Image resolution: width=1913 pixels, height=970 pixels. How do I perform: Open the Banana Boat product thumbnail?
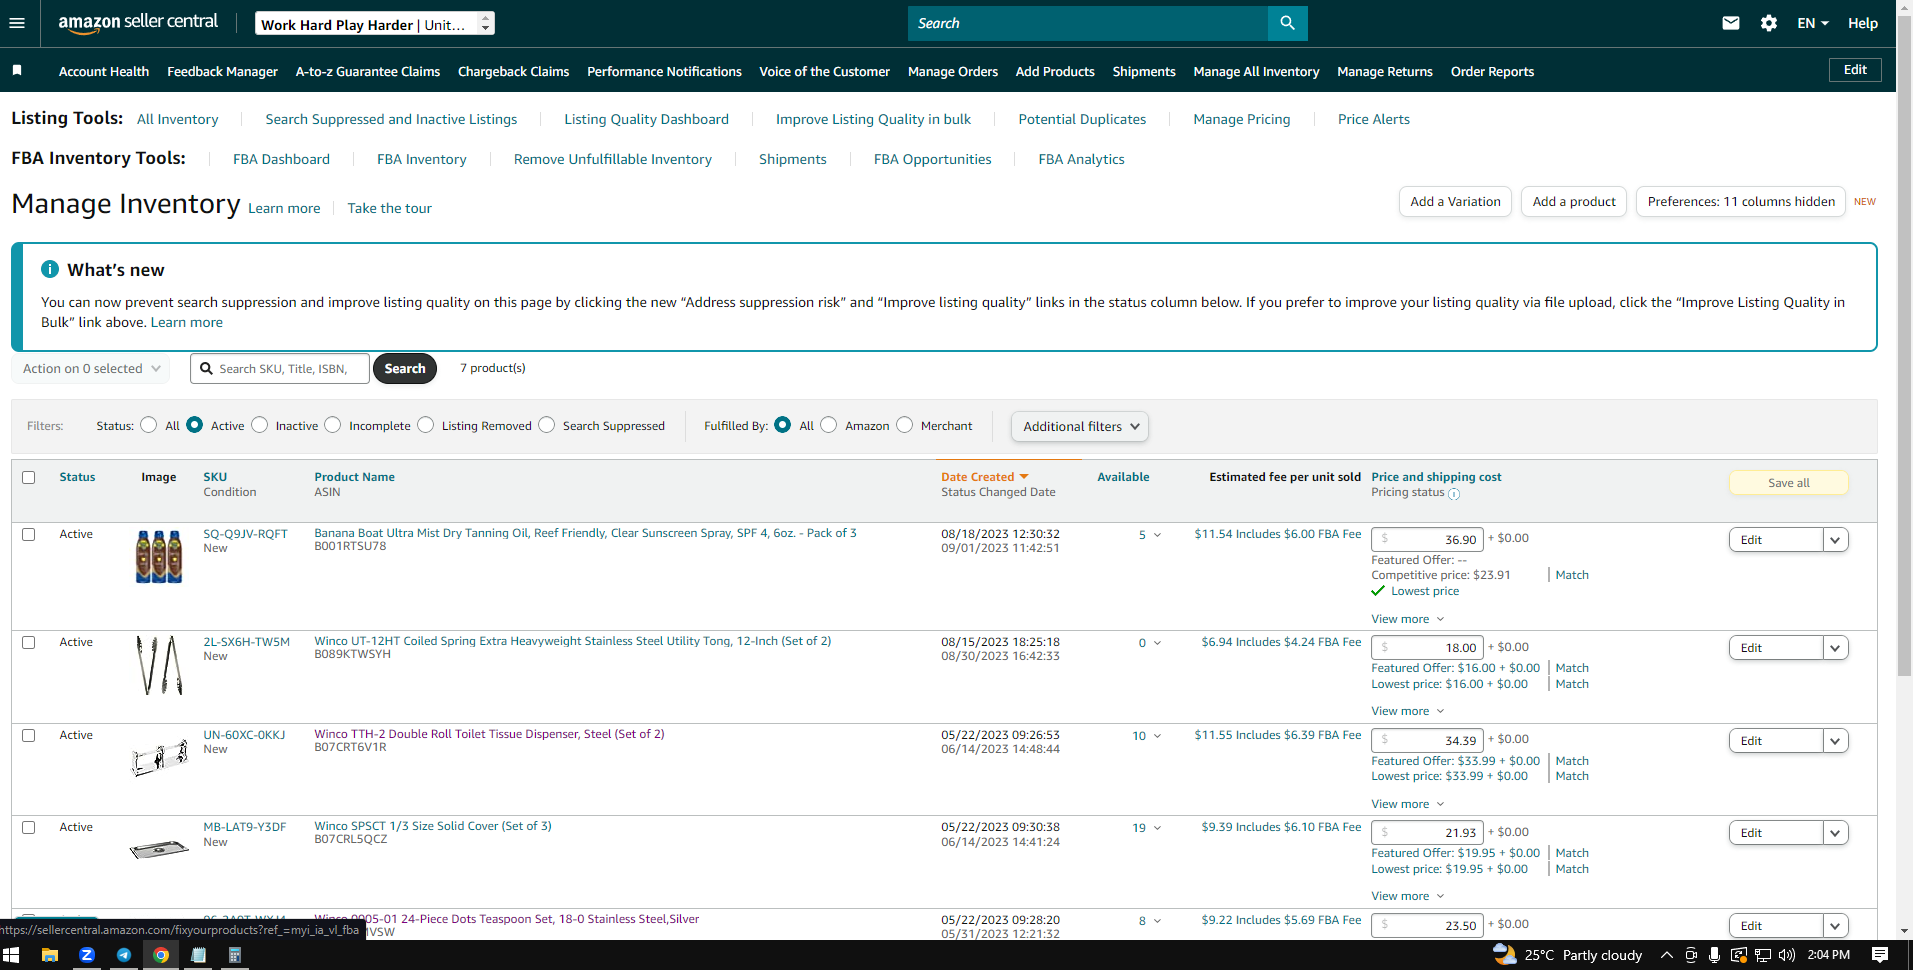(159, 556)
